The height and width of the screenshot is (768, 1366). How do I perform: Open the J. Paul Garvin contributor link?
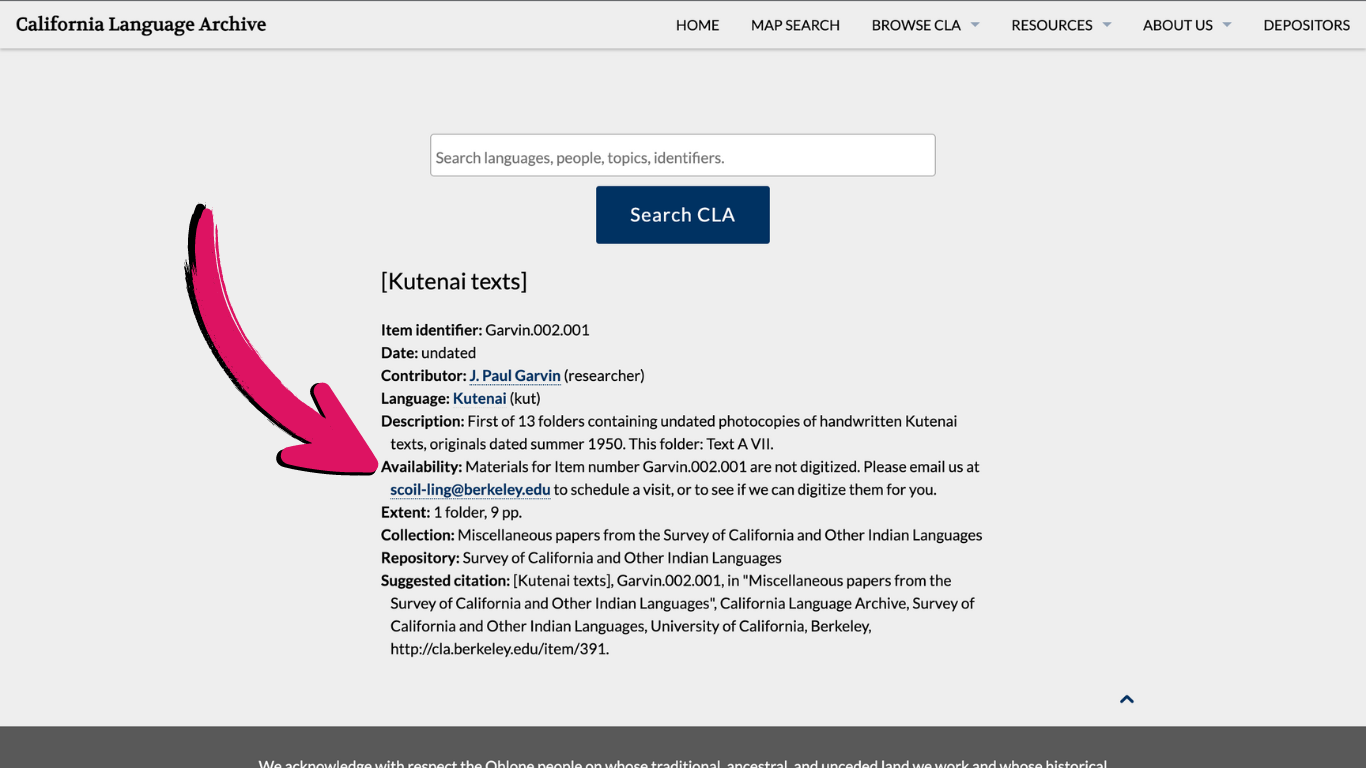point(515,376)
